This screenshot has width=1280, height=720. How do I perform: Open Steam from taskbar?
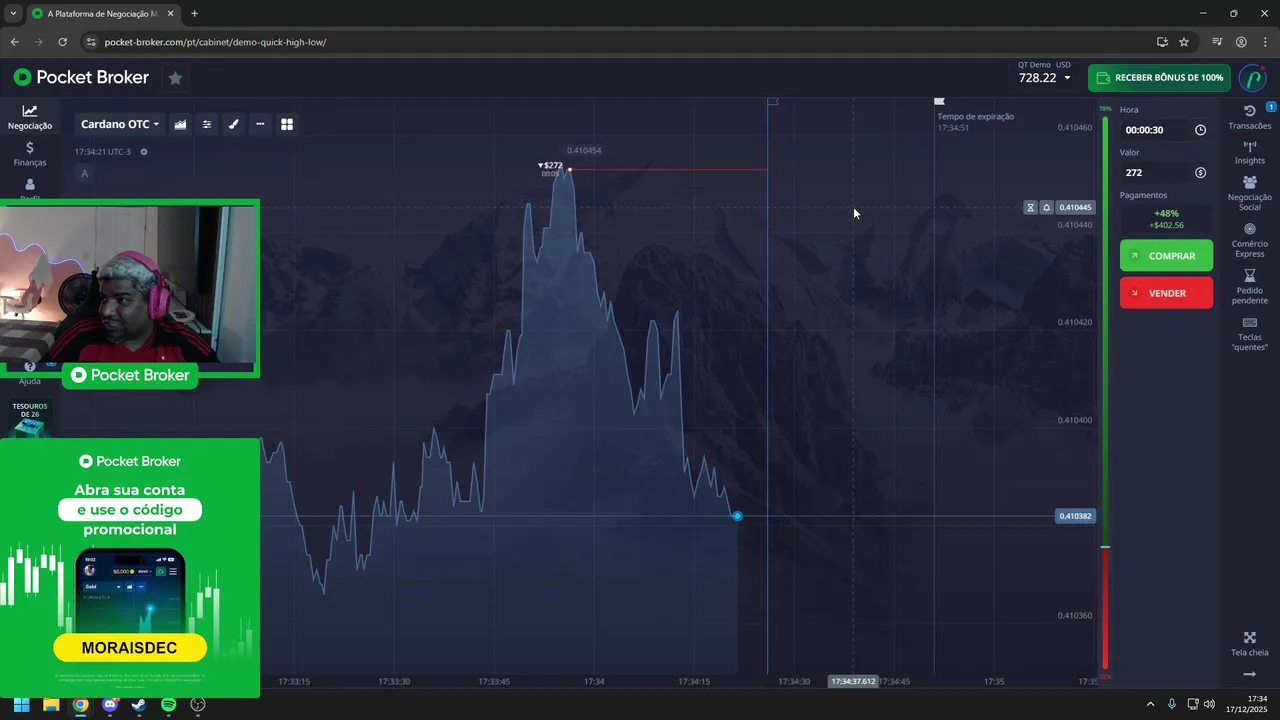coord(139,704)
